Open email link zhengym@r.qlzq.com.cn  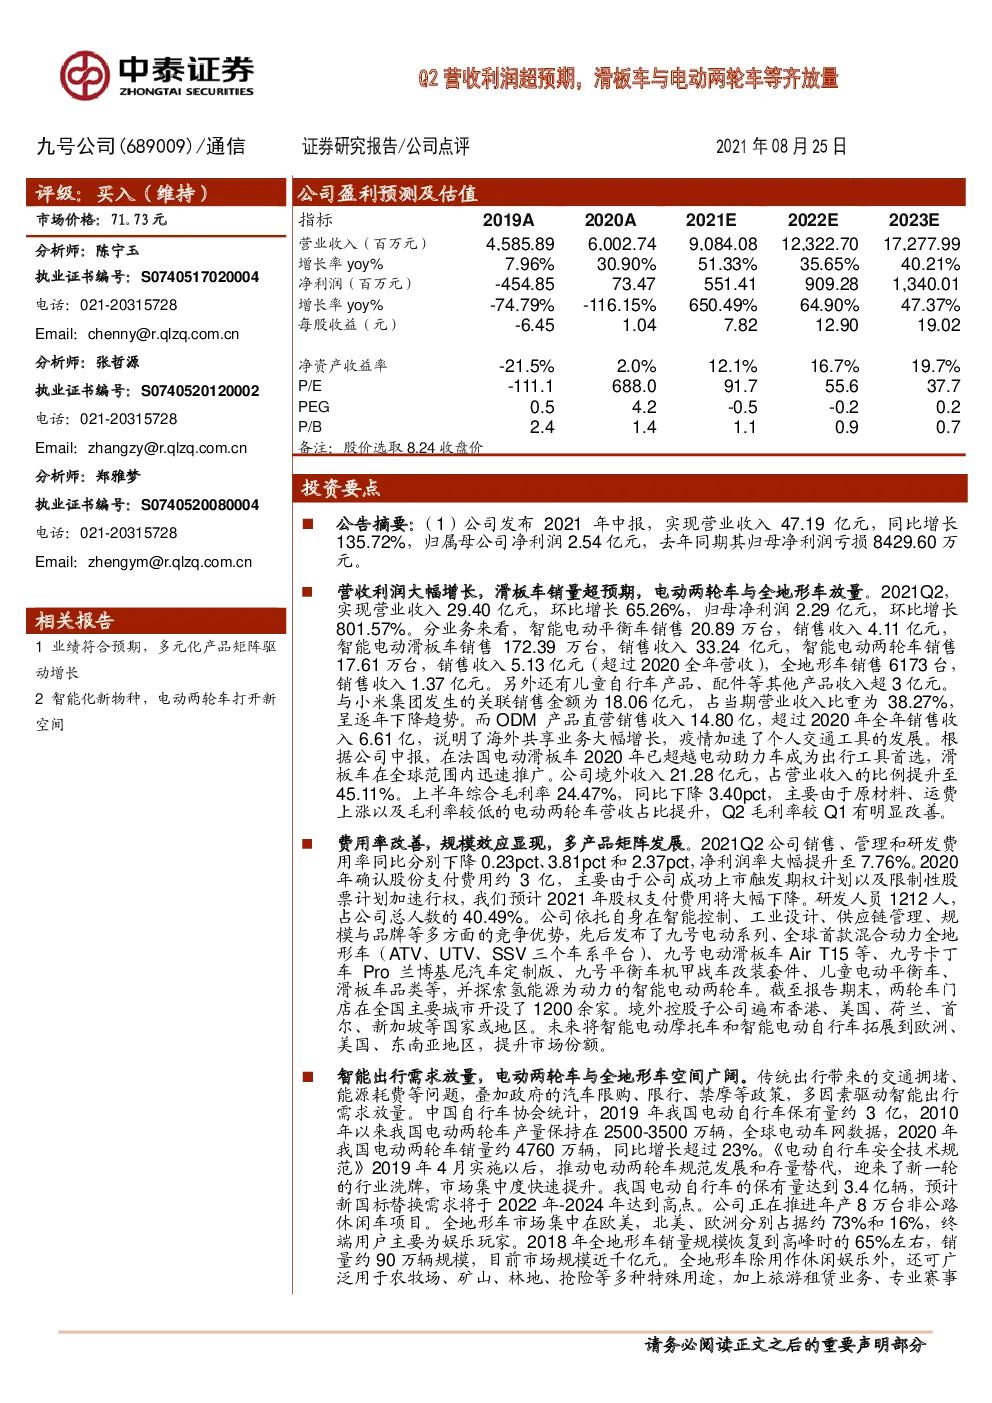point(170,562)
